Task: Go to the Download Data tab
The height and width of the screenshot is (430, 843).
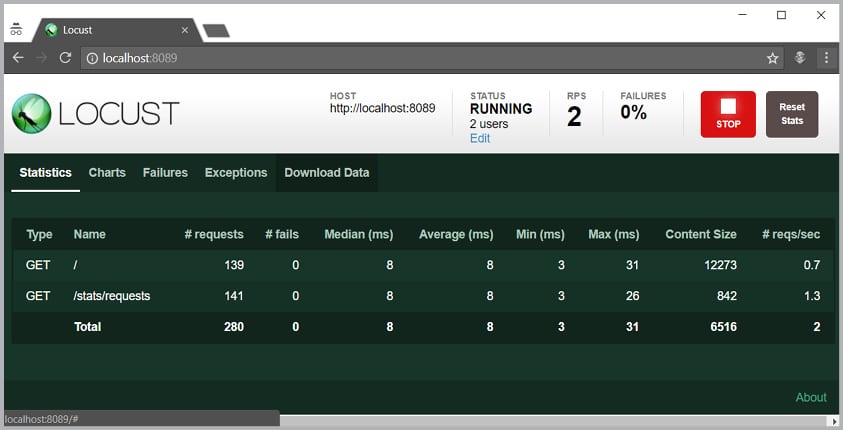Action: click(326, 173)
